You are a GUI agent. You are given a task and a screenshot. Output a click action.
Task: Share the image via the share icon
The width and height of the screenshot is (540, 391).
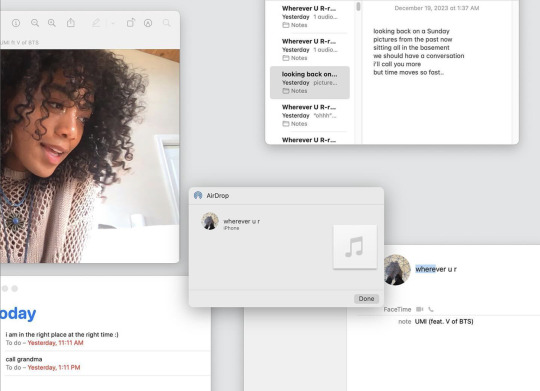point(71,23)
